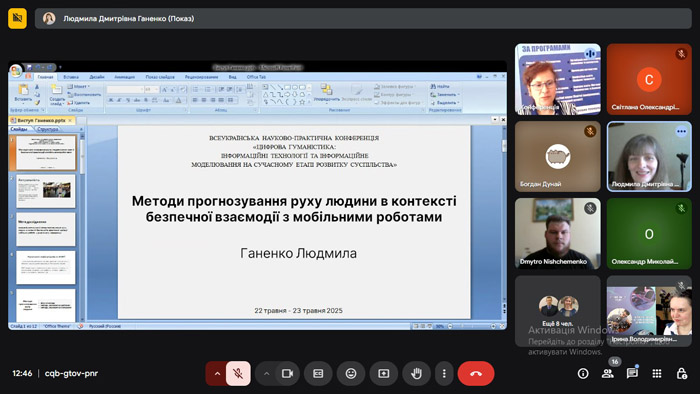Click the Эффекты для фигур icon
The height and width of the screenshot is (394, 700).
pos(398,103)
